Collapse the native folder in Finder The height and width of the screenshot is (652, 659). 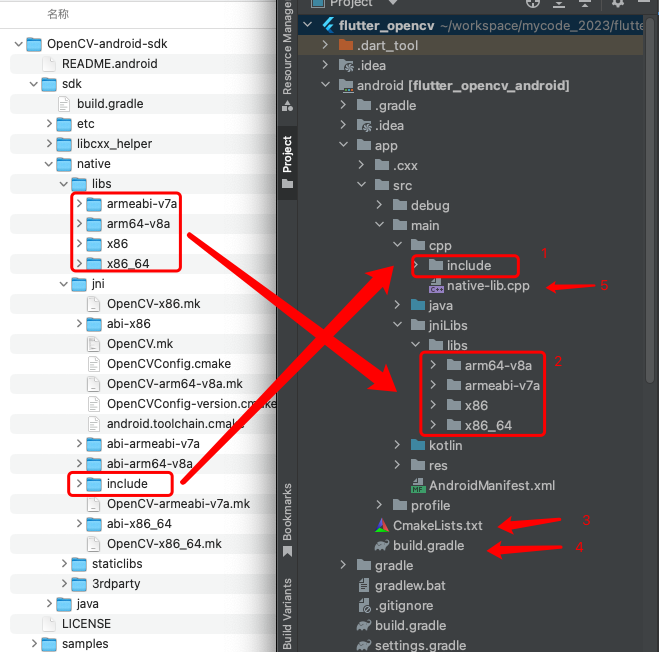click(x=49, y=164)
